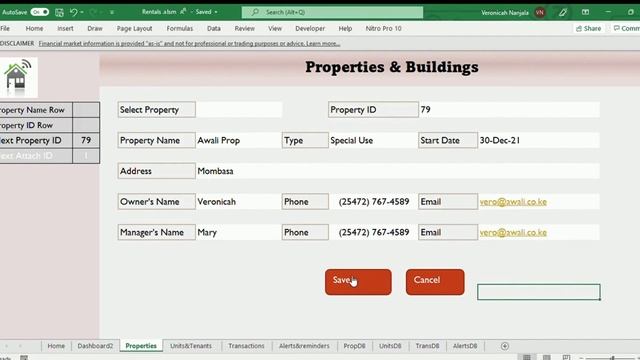
Task: Click the Owner's Name field Veronicah
Action: 238,202
